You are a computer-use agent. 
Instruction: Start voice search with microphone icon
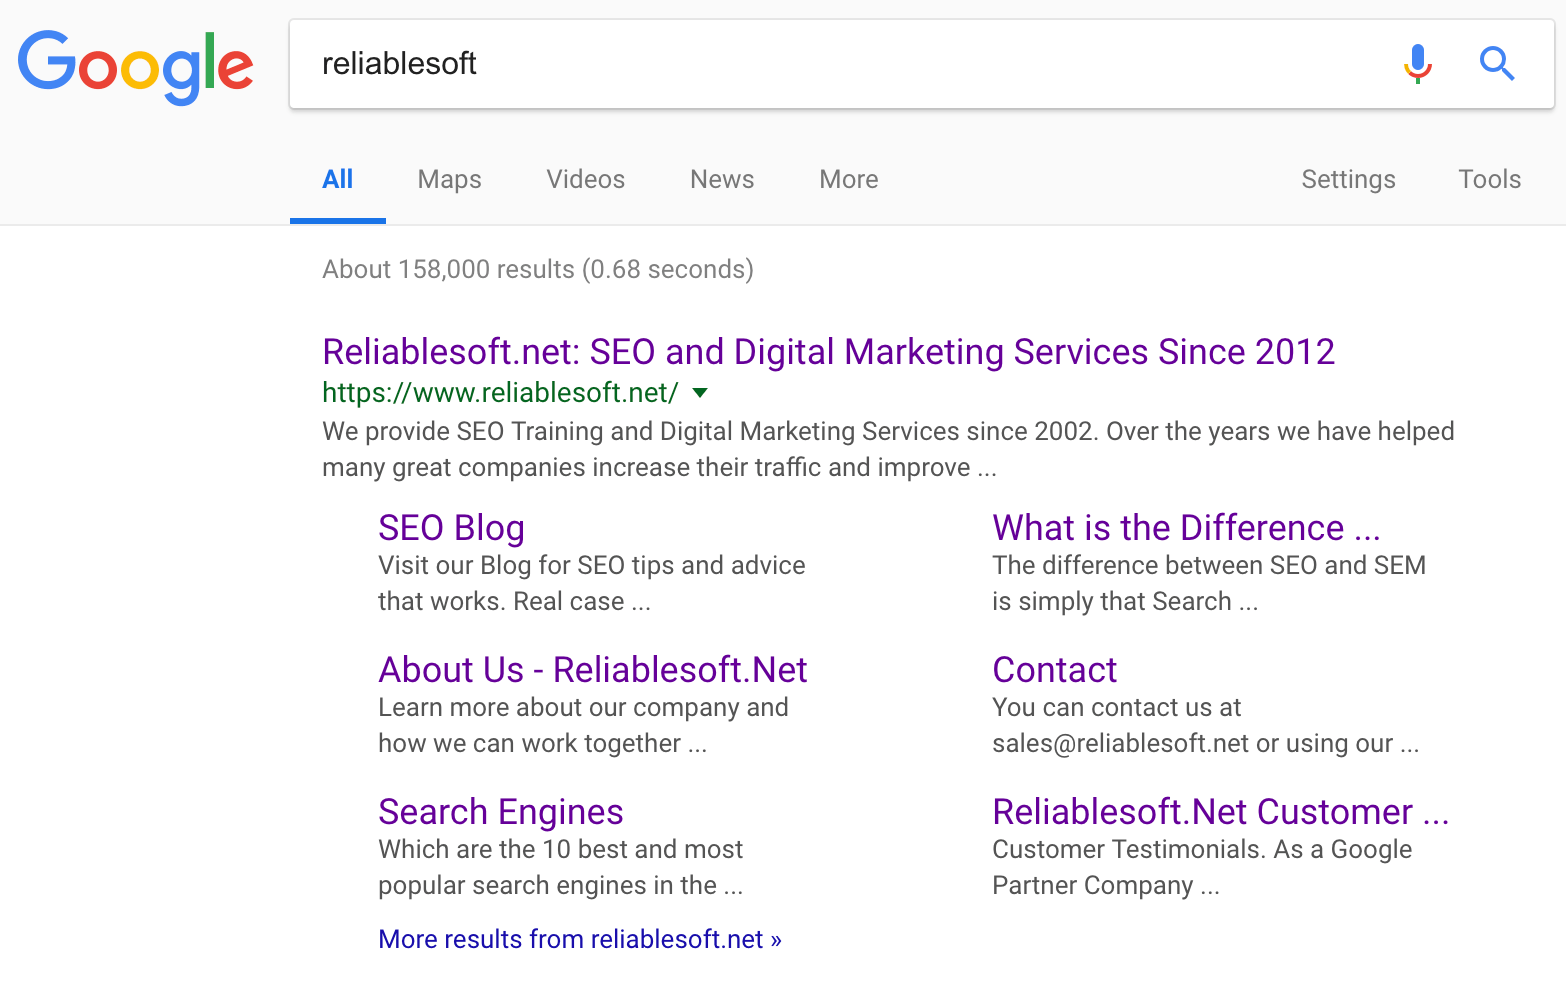coord(1417,64)
